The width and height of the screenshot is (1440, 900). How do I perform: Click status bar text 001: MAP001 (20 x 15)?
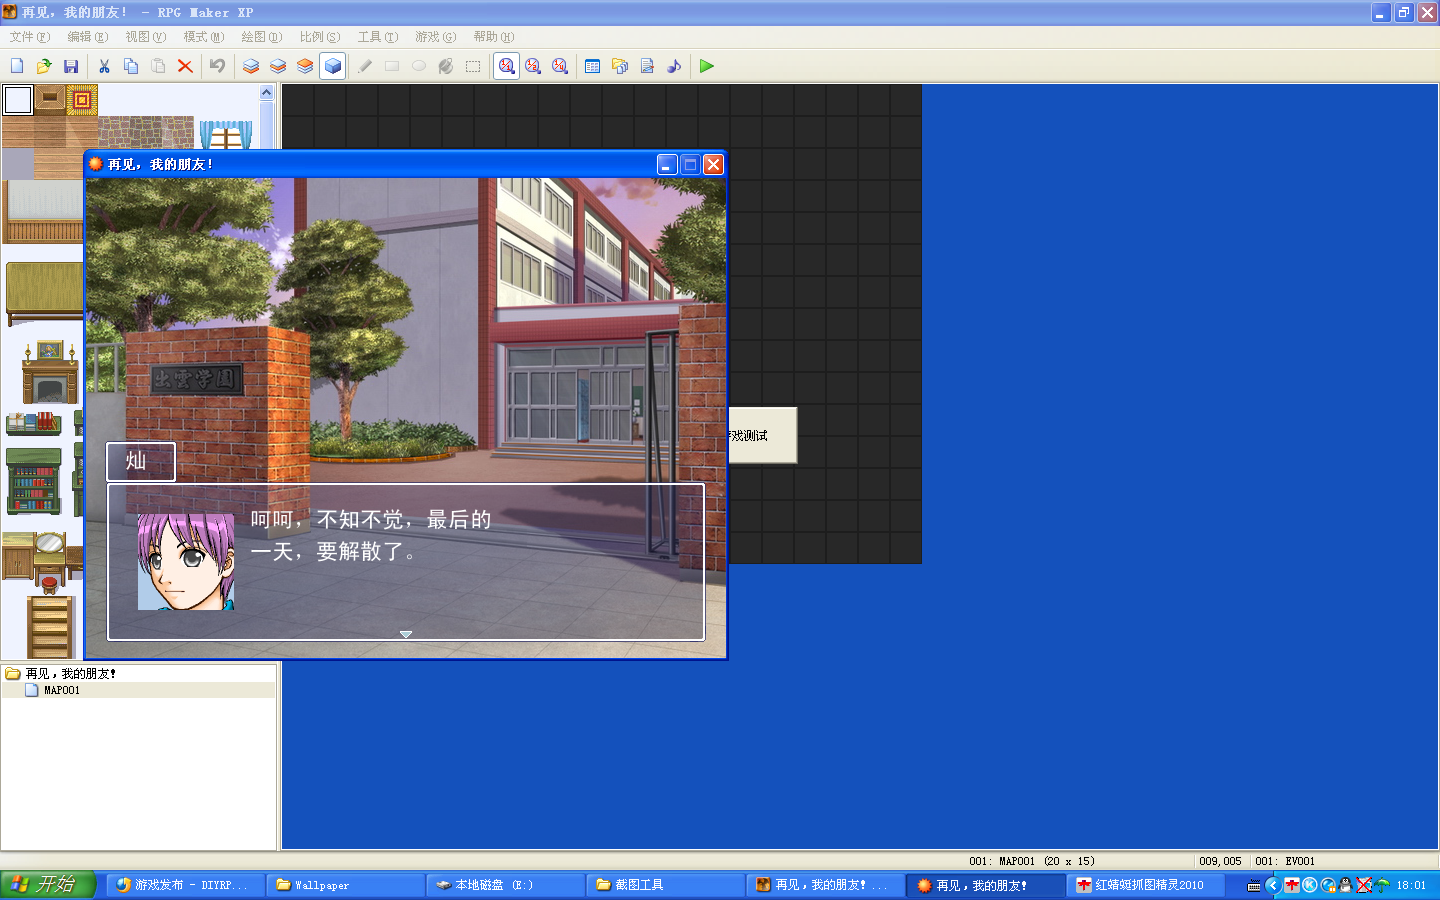point(1032,861)
